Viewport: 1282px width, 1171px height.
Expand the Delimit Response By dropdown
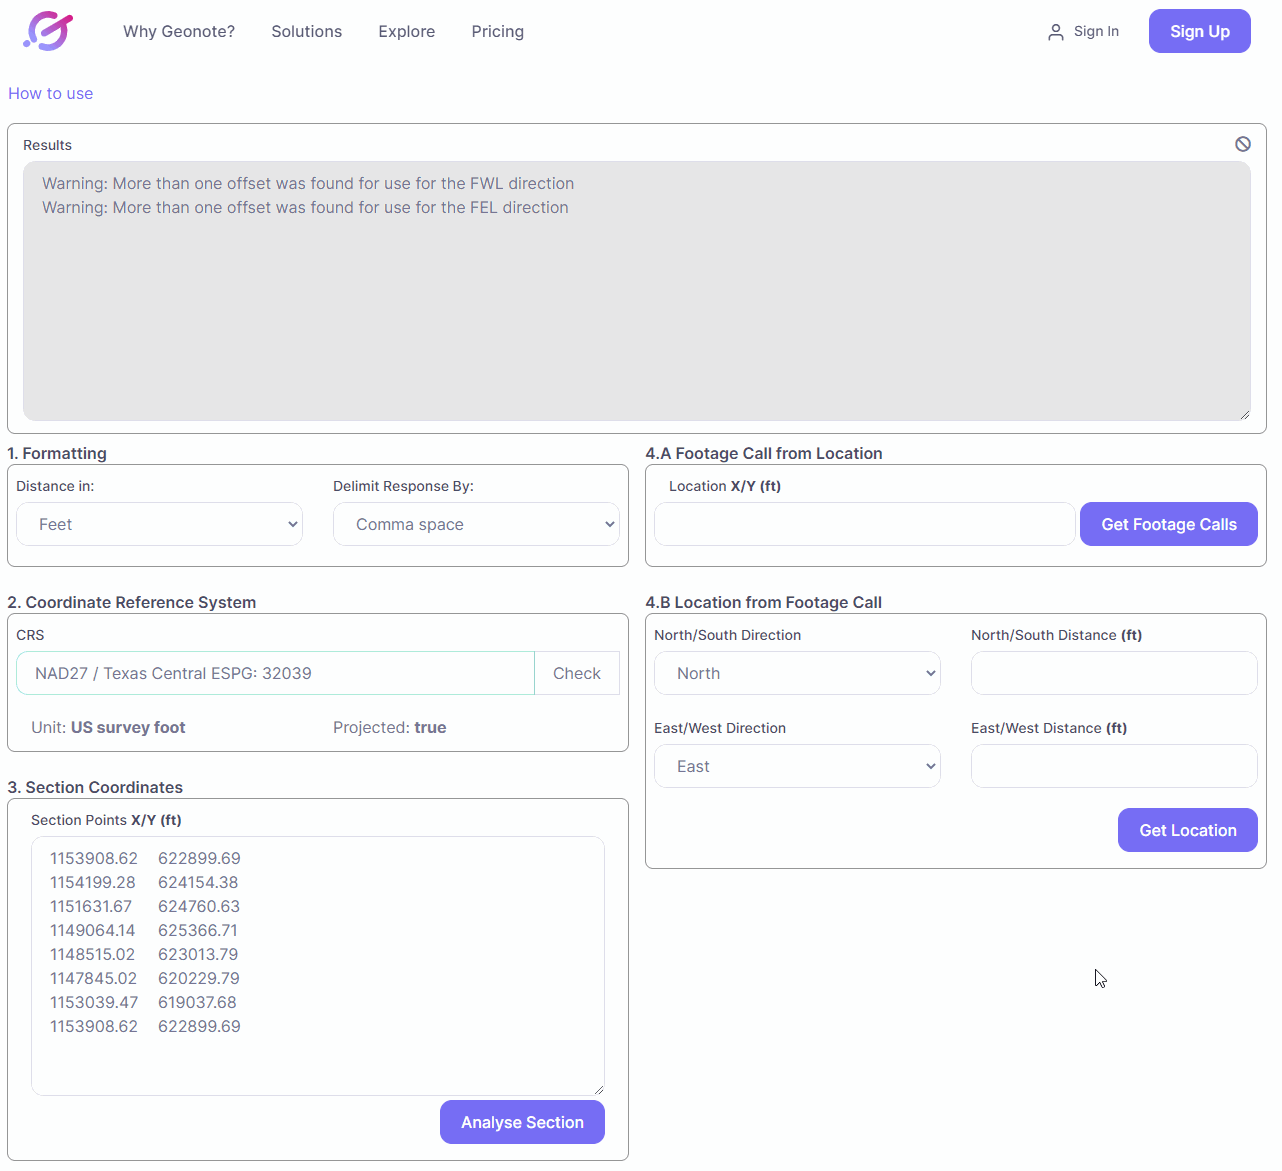click(476, 524)
